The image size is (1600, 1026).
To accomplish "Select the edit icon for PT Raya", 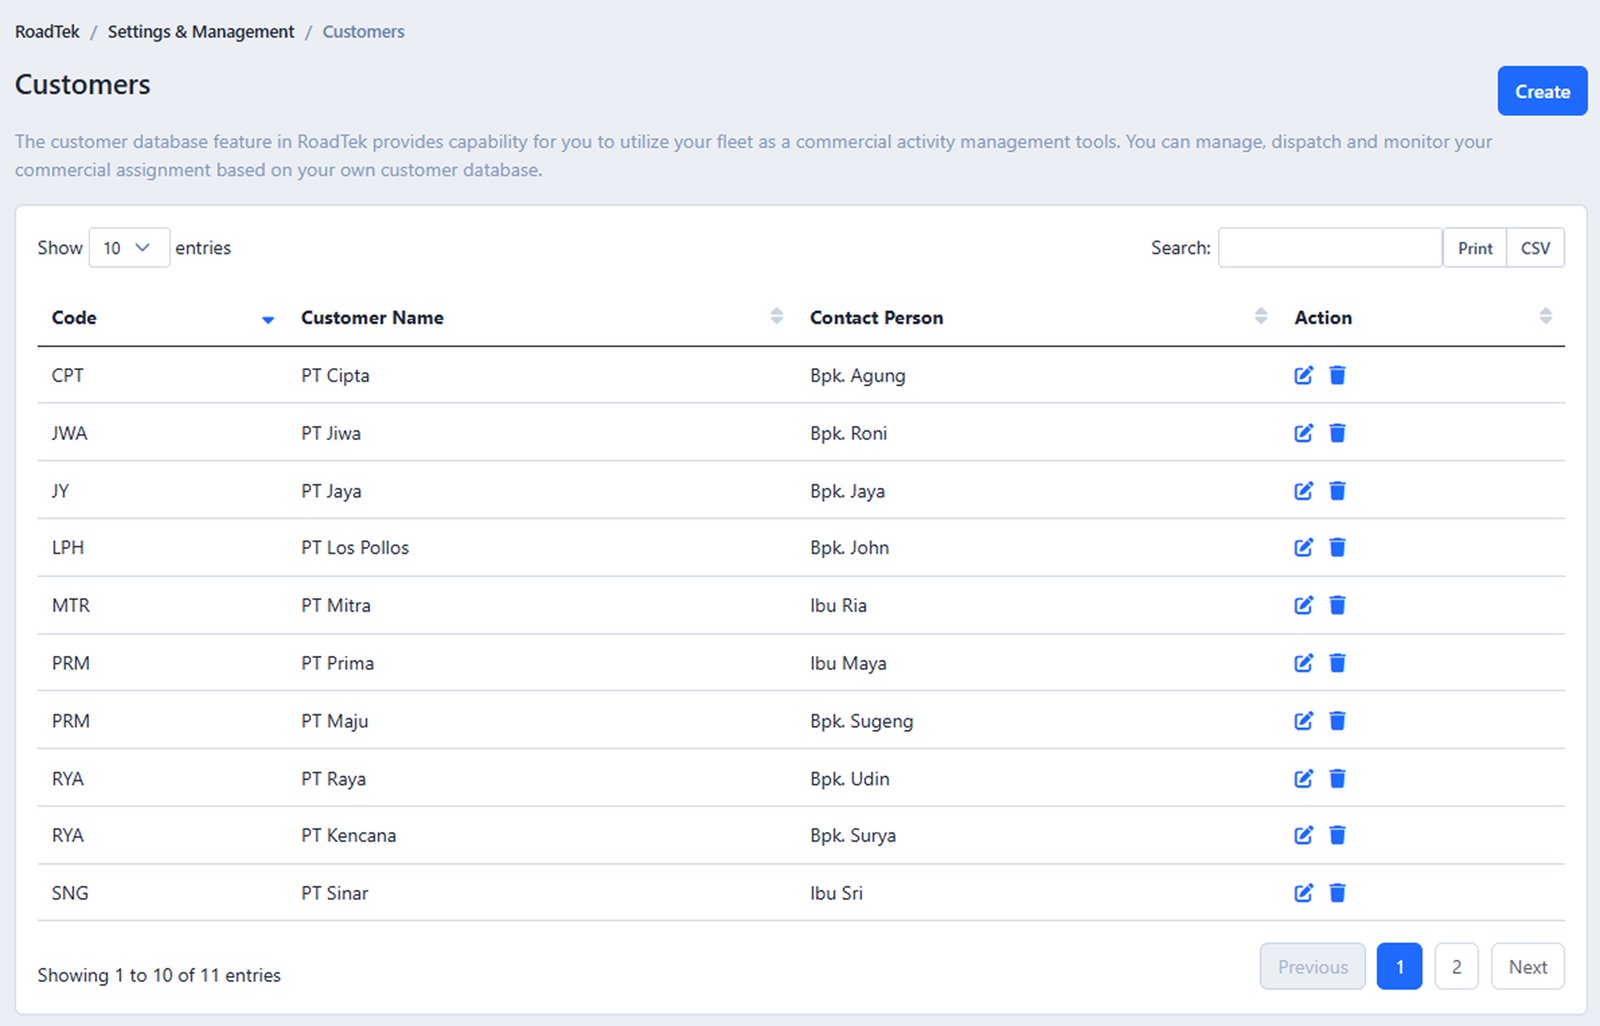I will click(1303, 778).
